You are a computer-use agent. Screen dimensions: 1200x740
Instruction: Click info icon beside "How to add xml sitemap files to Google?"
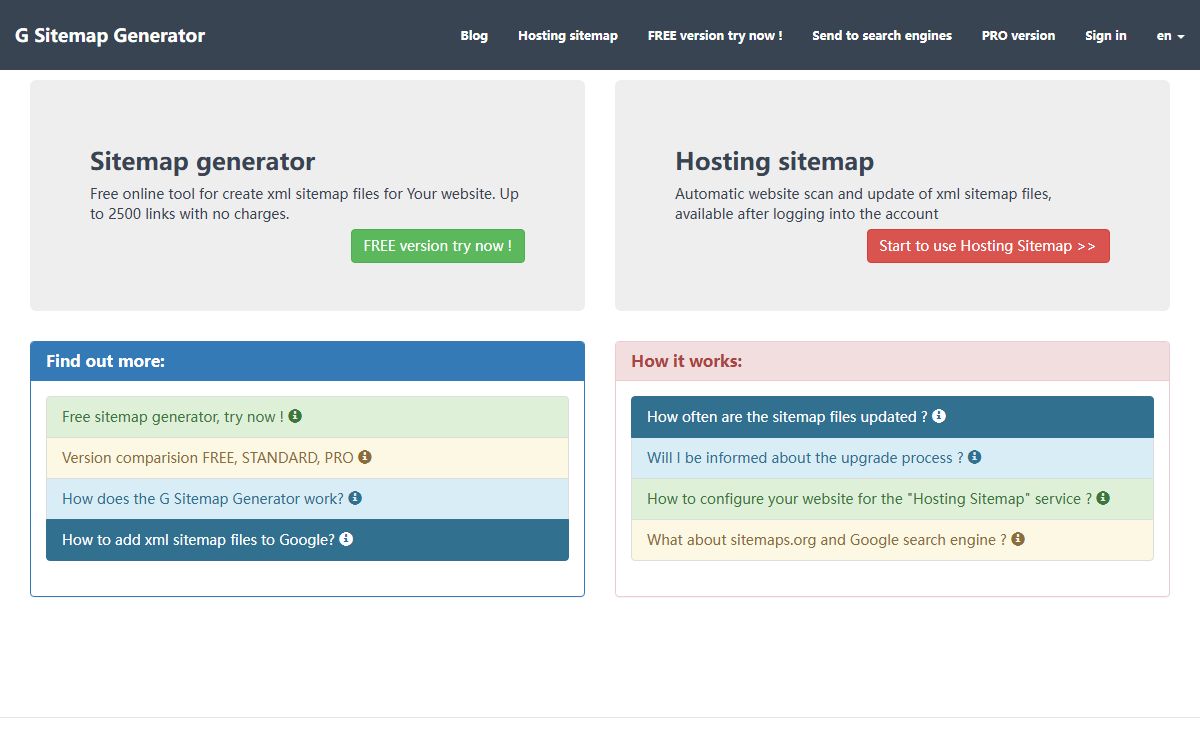(346, 539)
